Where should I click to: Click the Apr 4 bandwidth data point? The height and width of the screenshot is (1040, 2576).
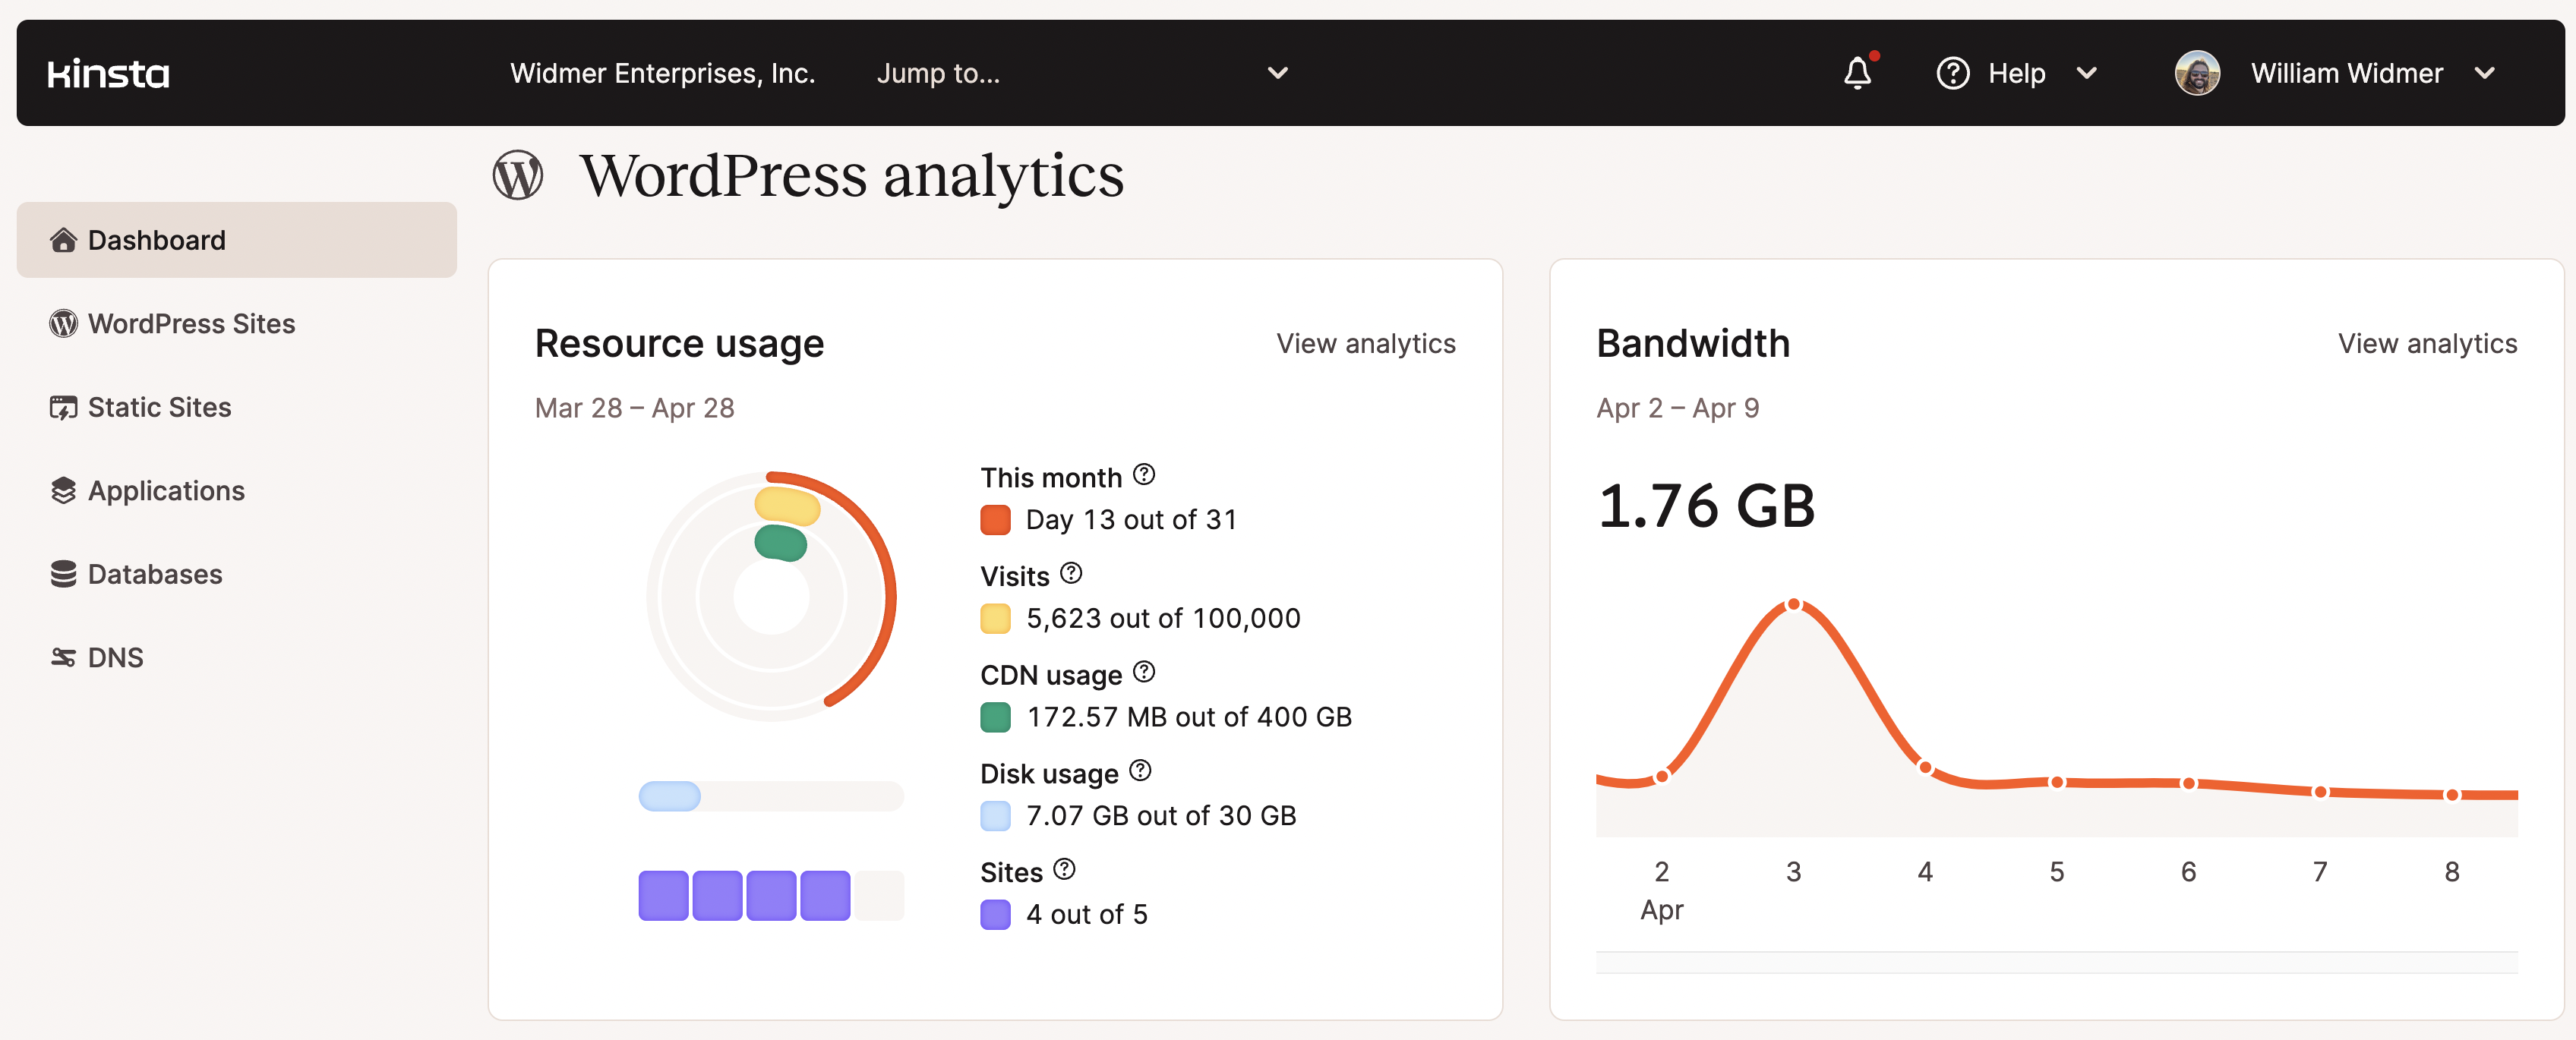click(1925, 767)
